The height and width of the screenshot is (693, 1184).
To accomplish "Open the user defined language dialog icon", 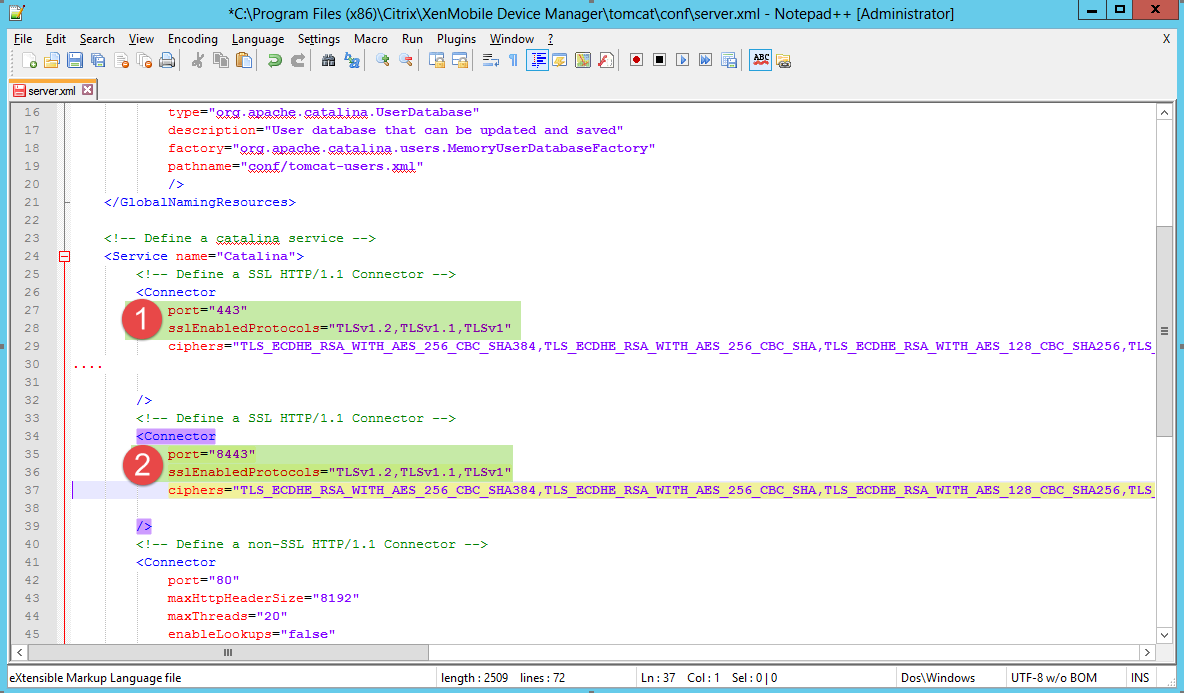I will (560, 60).
